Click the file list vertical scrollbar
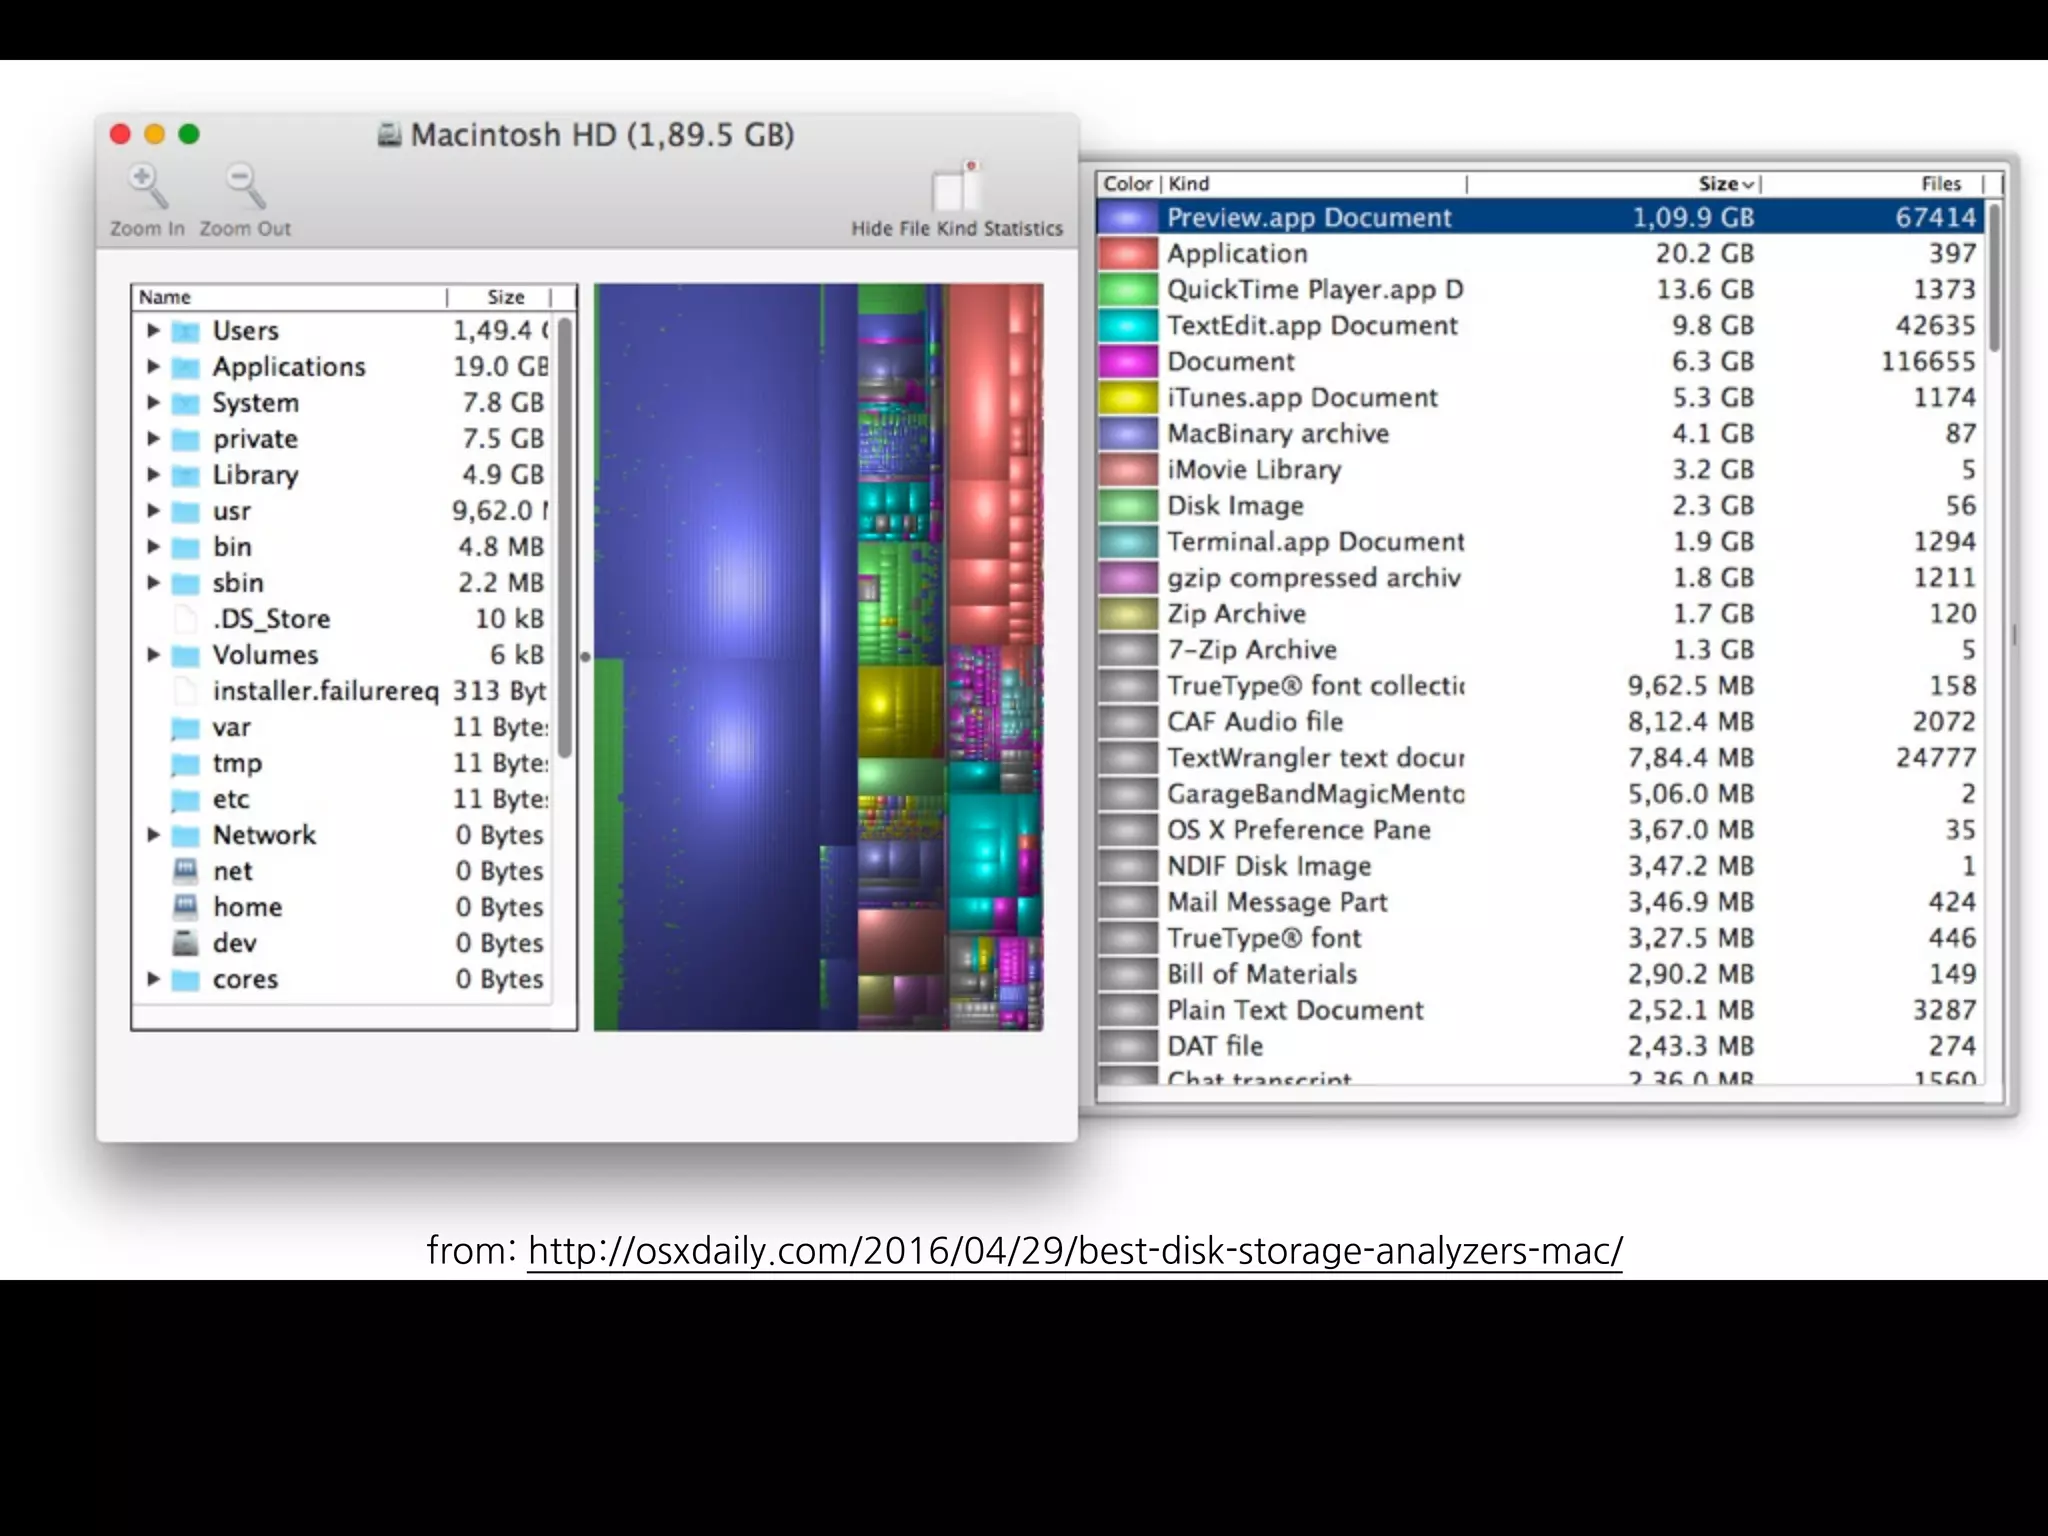This screenshot has height=1536, width=2048. point(565,537)
